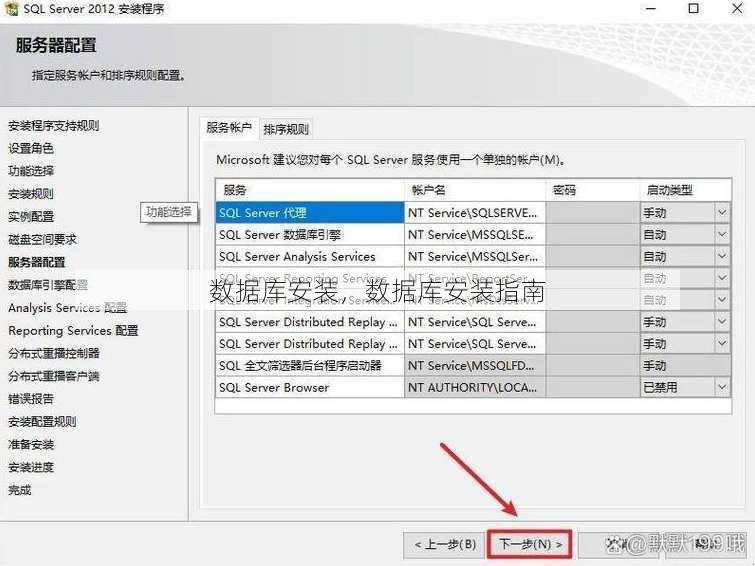The width and height of the screenshot is (755, 566).
Task: Minimize the SQL Server setup window
Action: click(x=651, y=9)
